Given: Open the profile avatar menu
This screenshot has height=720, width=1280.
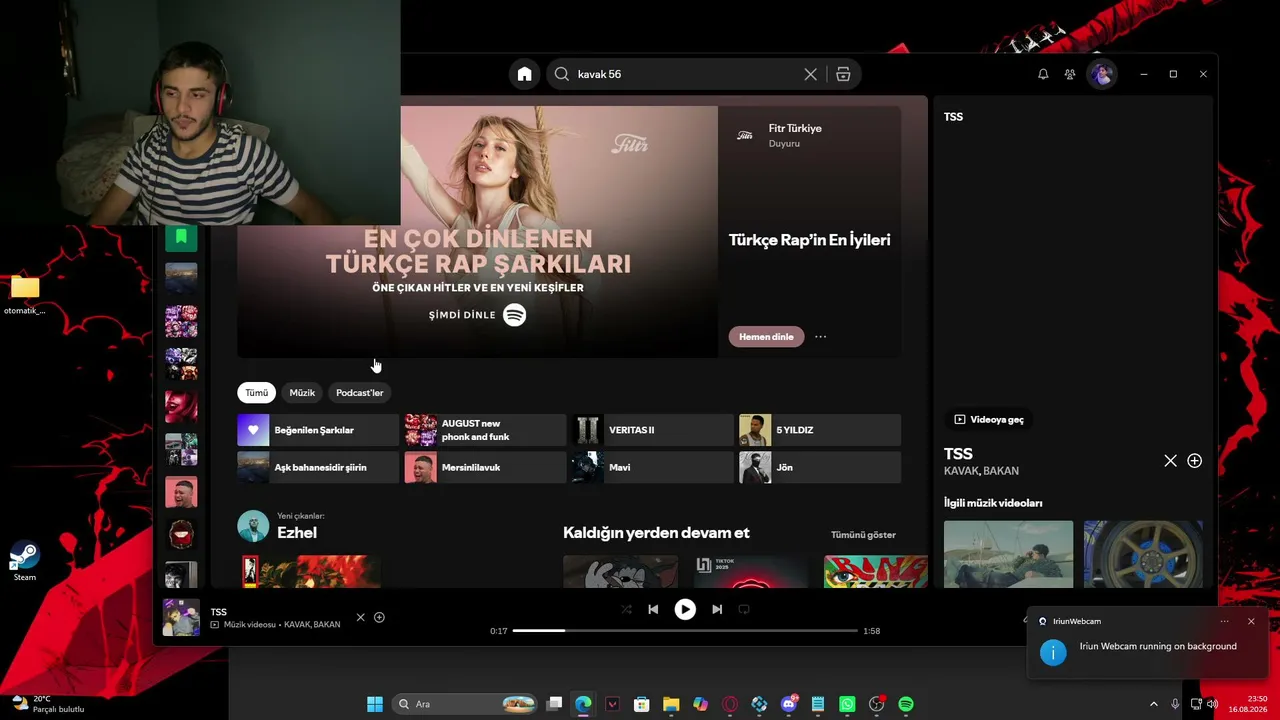Looking at the screenshot, I should click(x=1102, y=74).
